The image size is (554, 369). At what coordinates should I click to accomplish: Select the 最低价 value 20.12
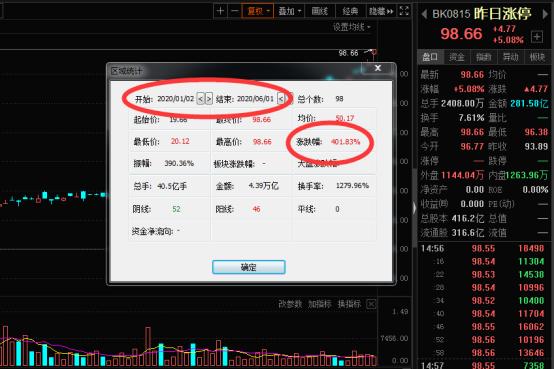click(x=180, y=141)
